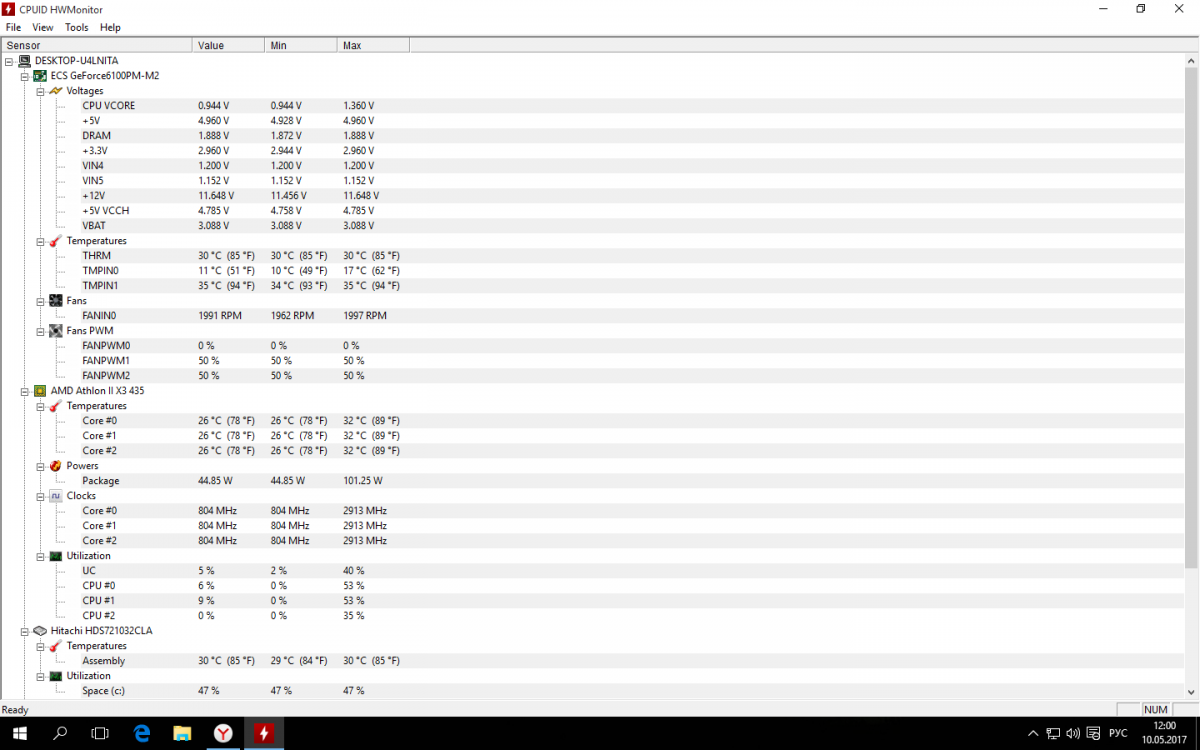Open Task View on the taskbar
1200x750 pixels.
(x=100, y=733)
